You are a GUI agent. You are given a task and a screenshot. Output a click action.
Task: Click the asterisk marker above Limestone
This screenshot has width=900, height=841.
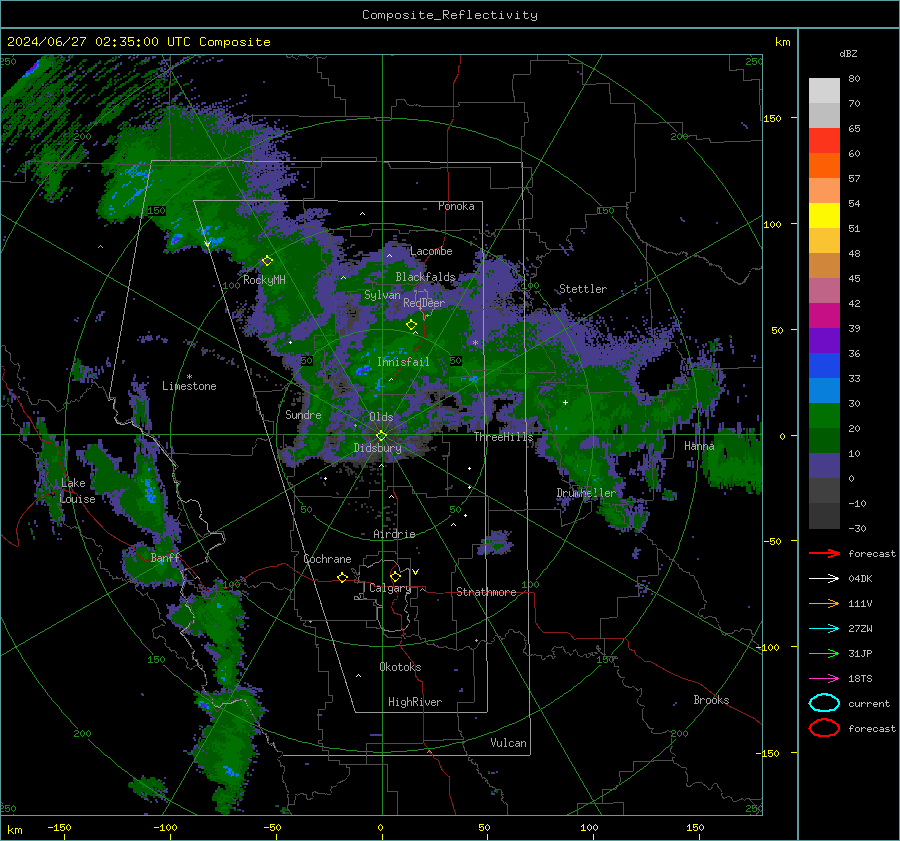point(189,377)
